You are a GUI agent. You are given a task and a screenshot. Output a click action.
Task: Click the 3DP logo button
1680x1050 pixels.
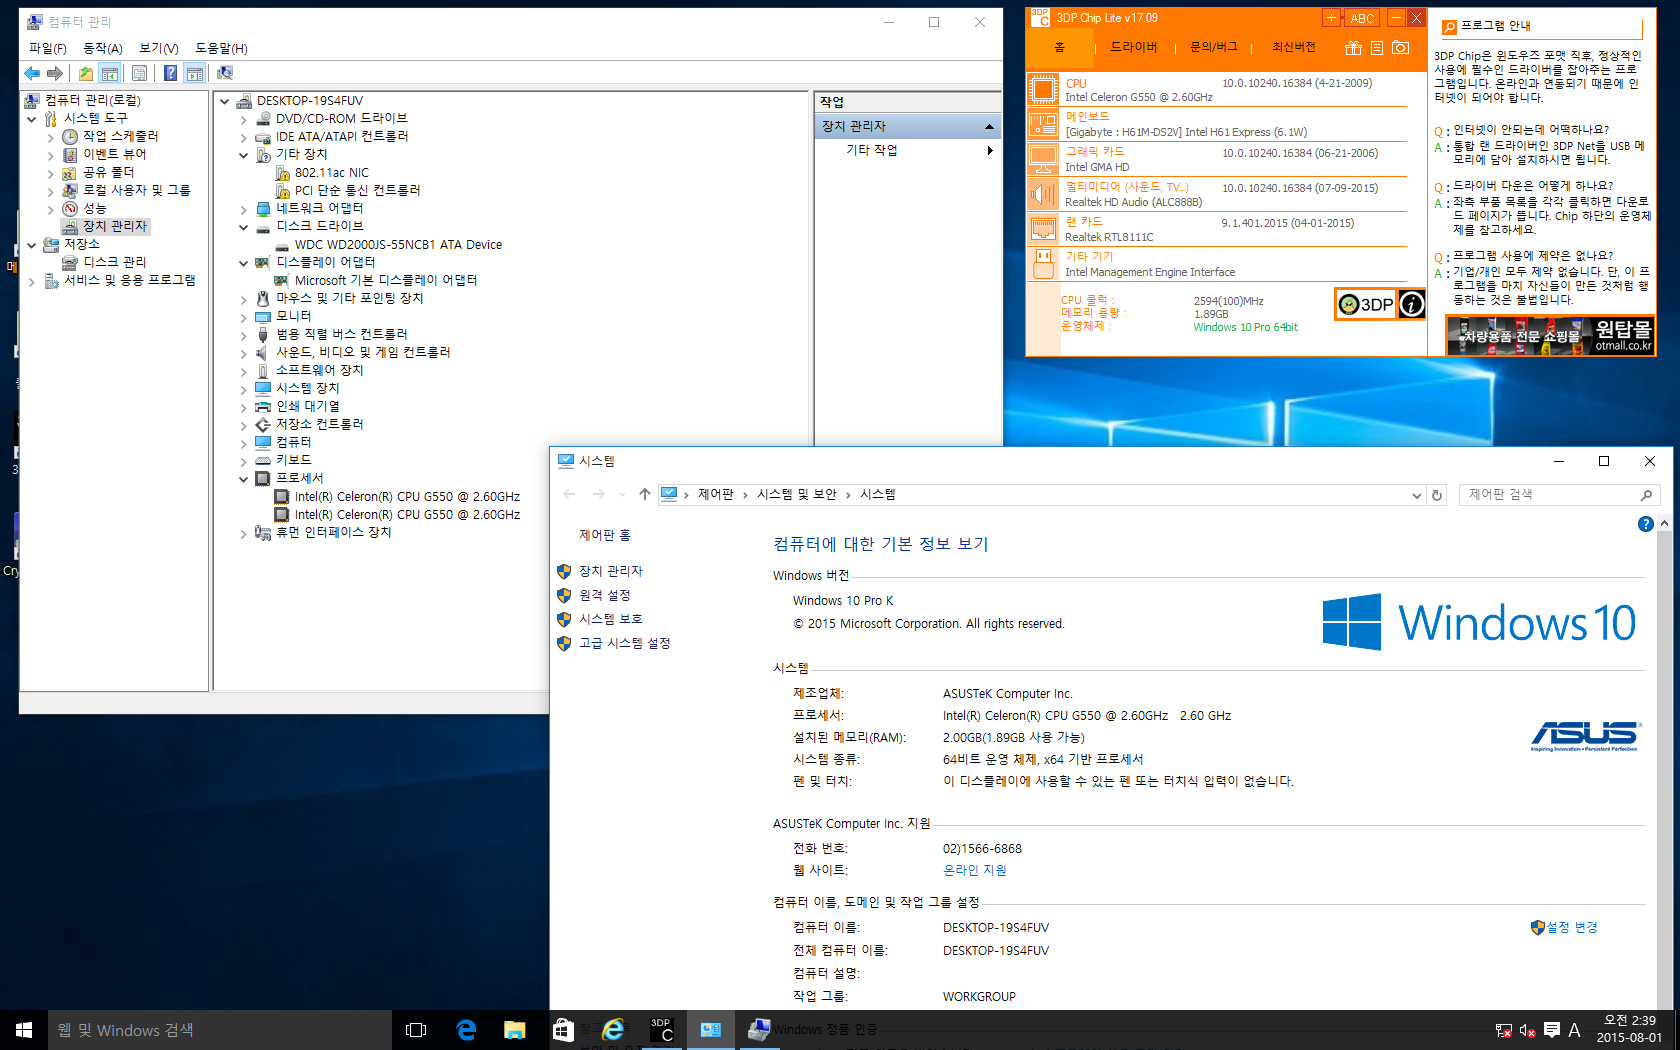click(x=1366, y=304)
